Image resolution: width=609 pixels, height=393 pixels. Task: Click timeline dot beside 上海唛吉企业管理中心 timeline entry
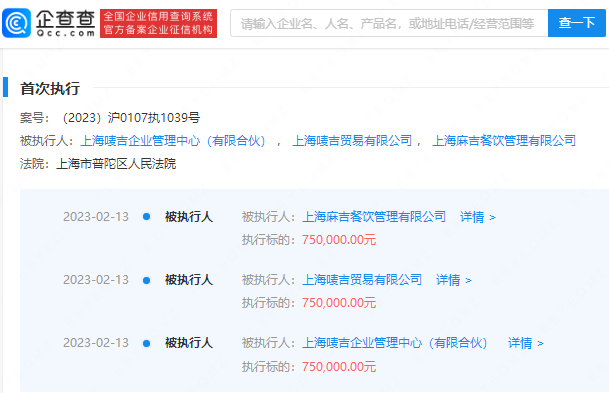(146, 343)
